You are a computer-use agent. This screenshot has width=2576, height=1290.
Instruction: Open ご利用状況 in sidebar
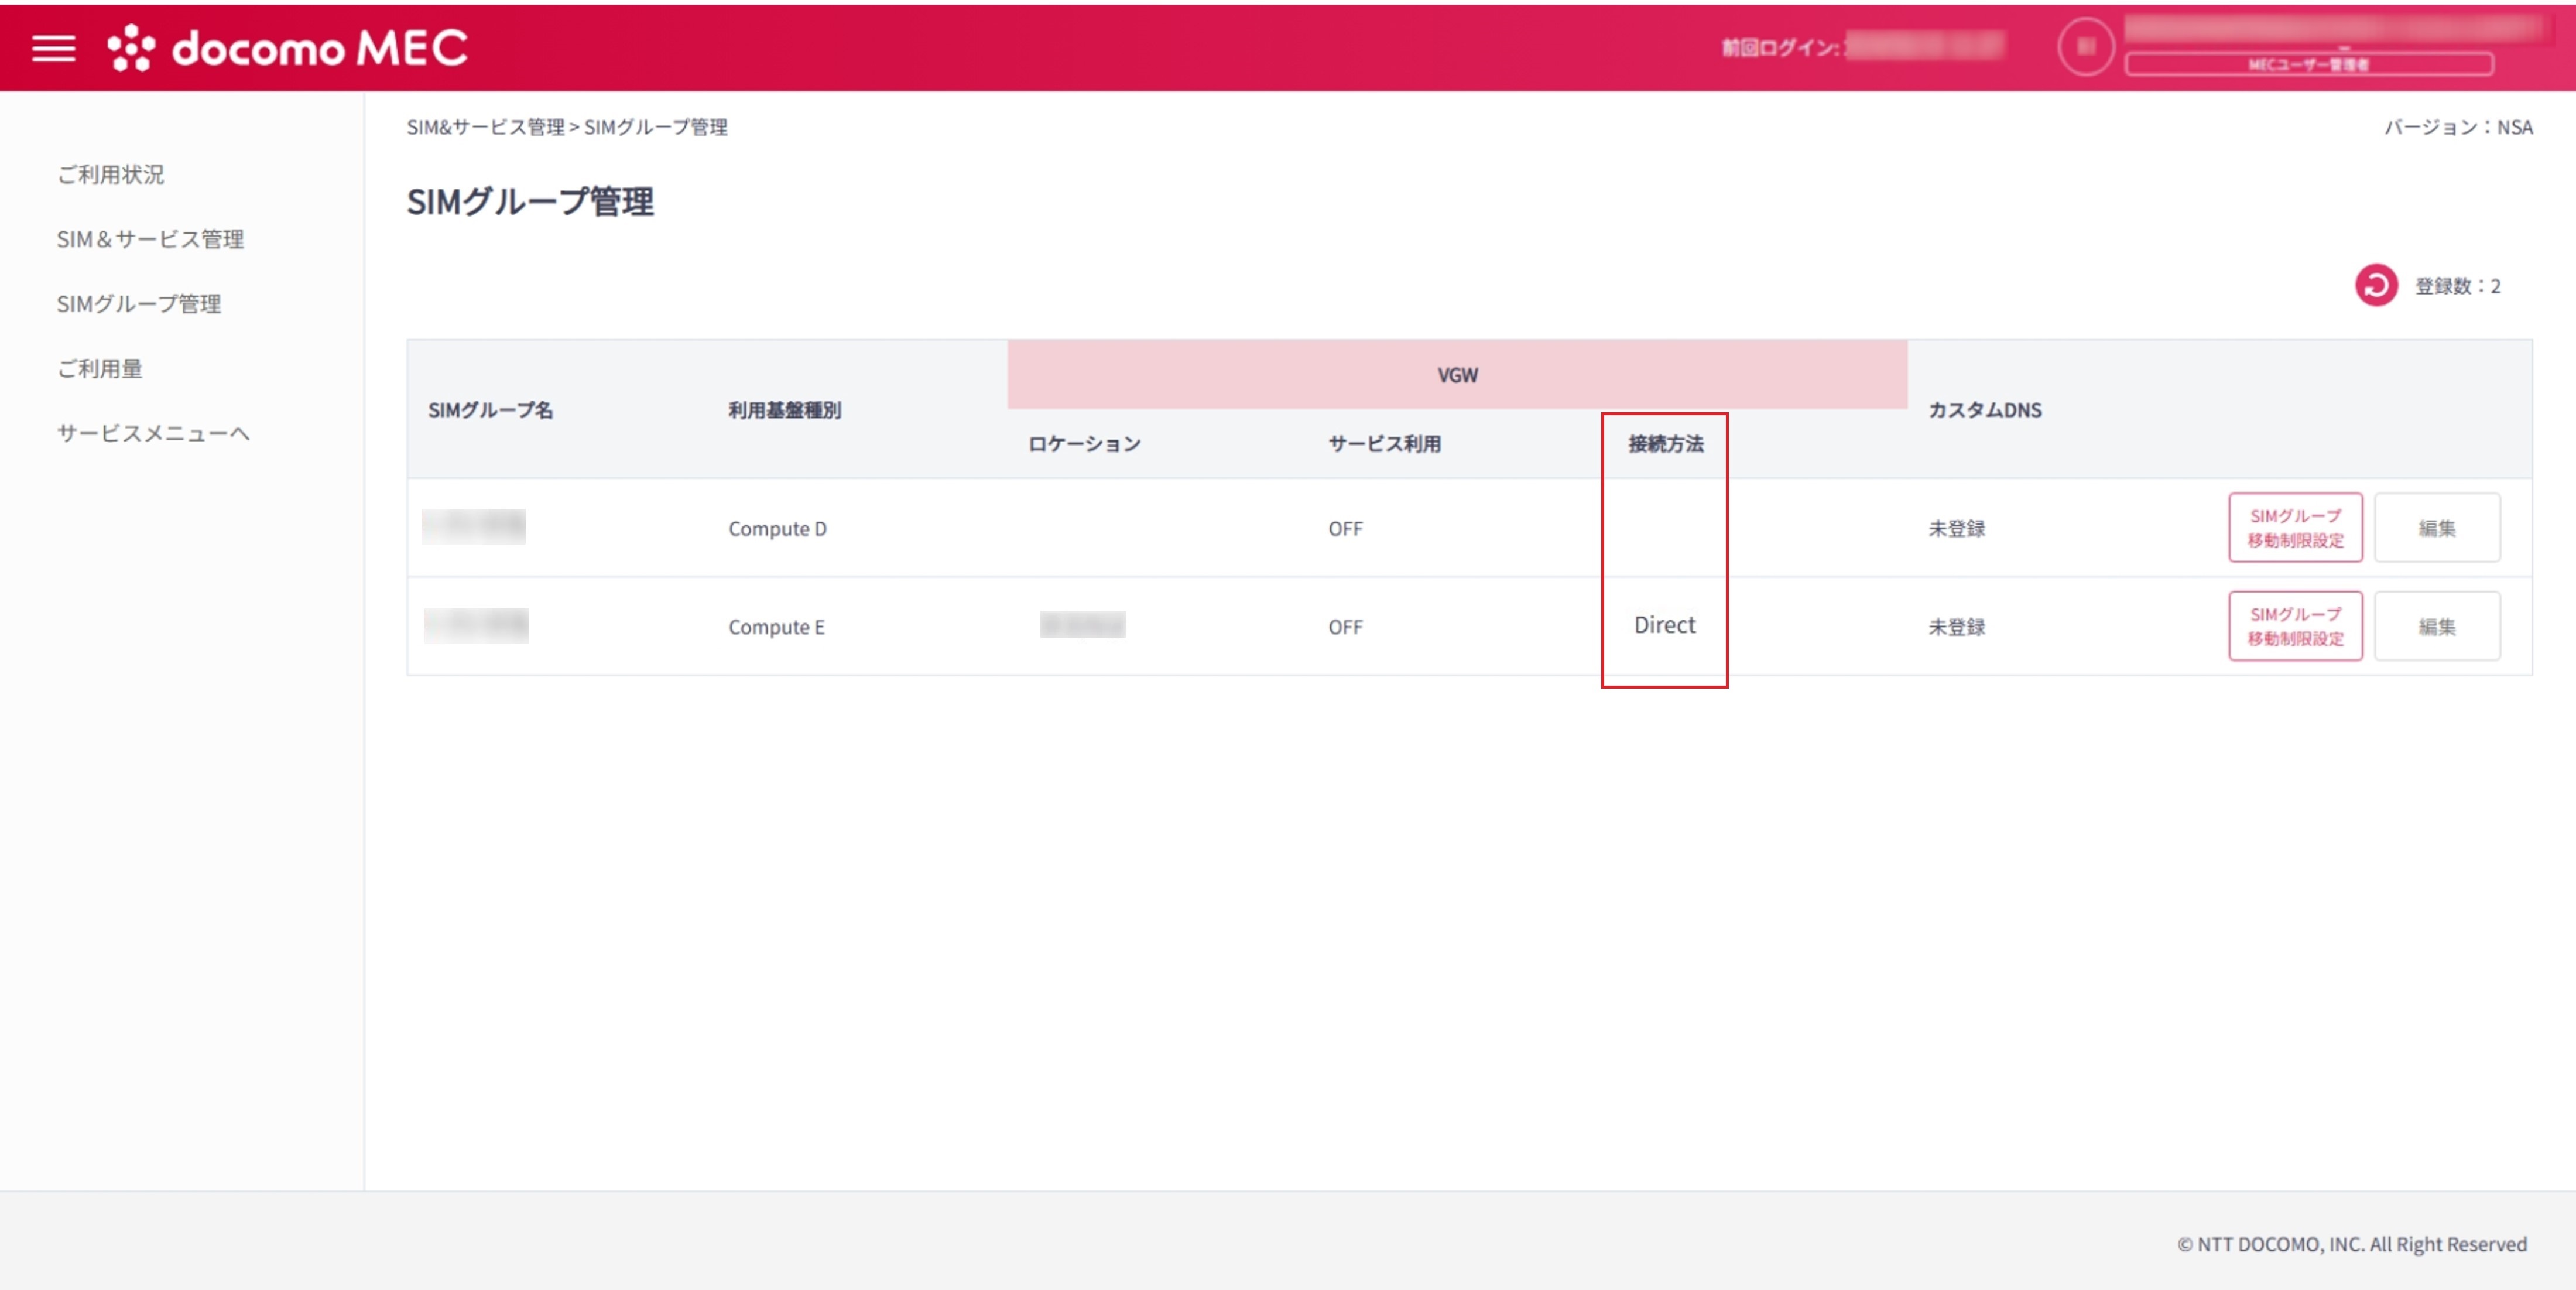tap(110, 174)
